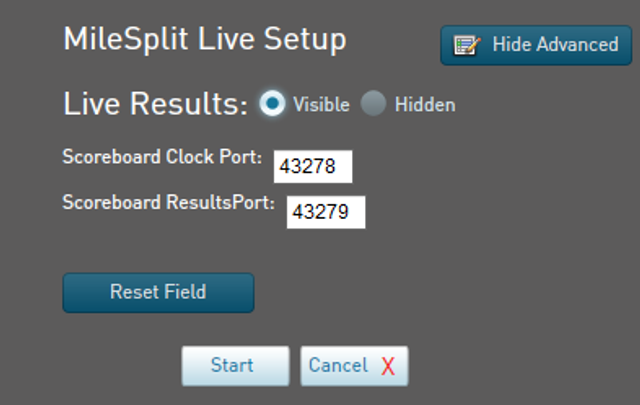
Task: Click the Scoreboard ResultsPort label
Action: 169,202
